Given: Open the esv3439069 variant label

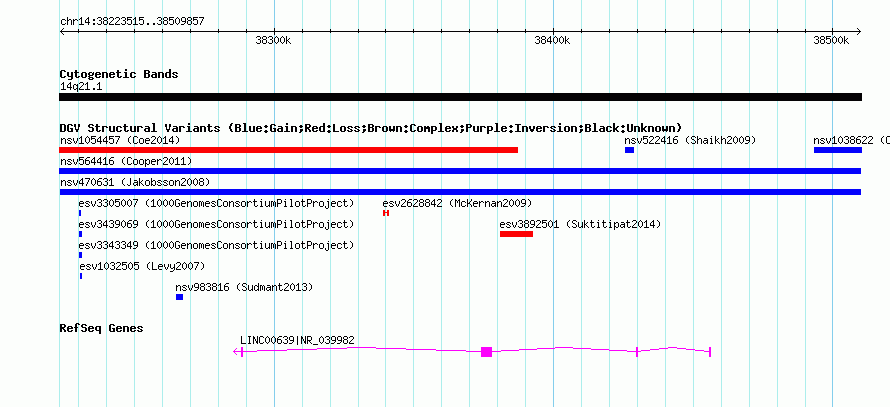Looking at the screenshot, I should coord(216,224).
